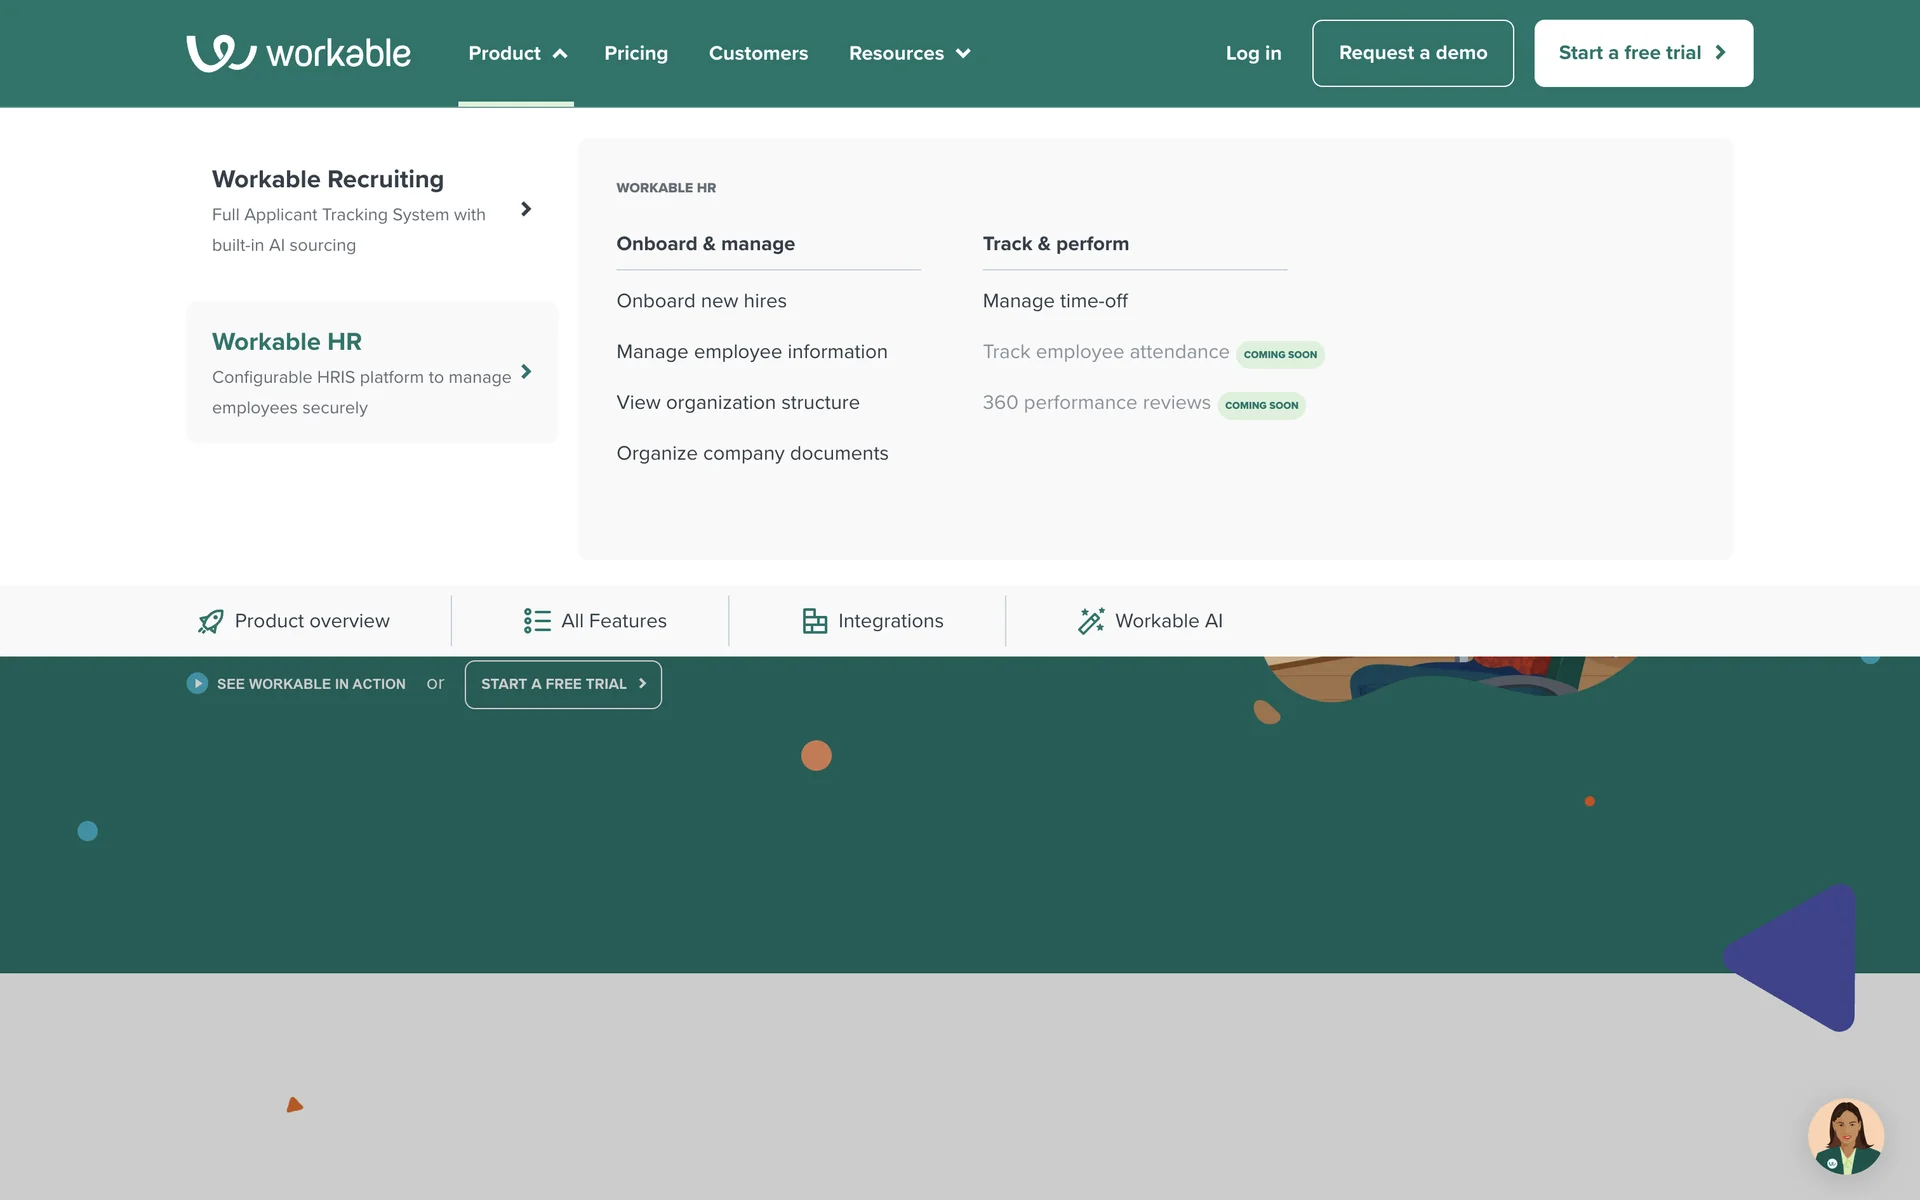
Task: Click the Workable AI magic wand icon
Action: click(x=1091, y=621)
